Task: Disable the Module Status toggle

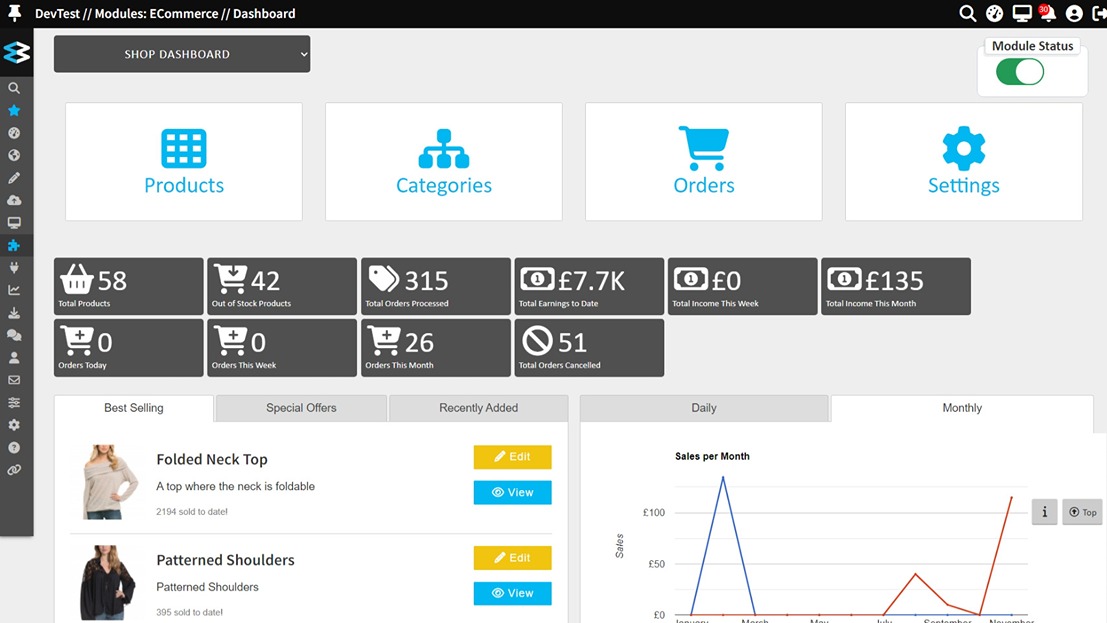Action: click(1019, 72)
